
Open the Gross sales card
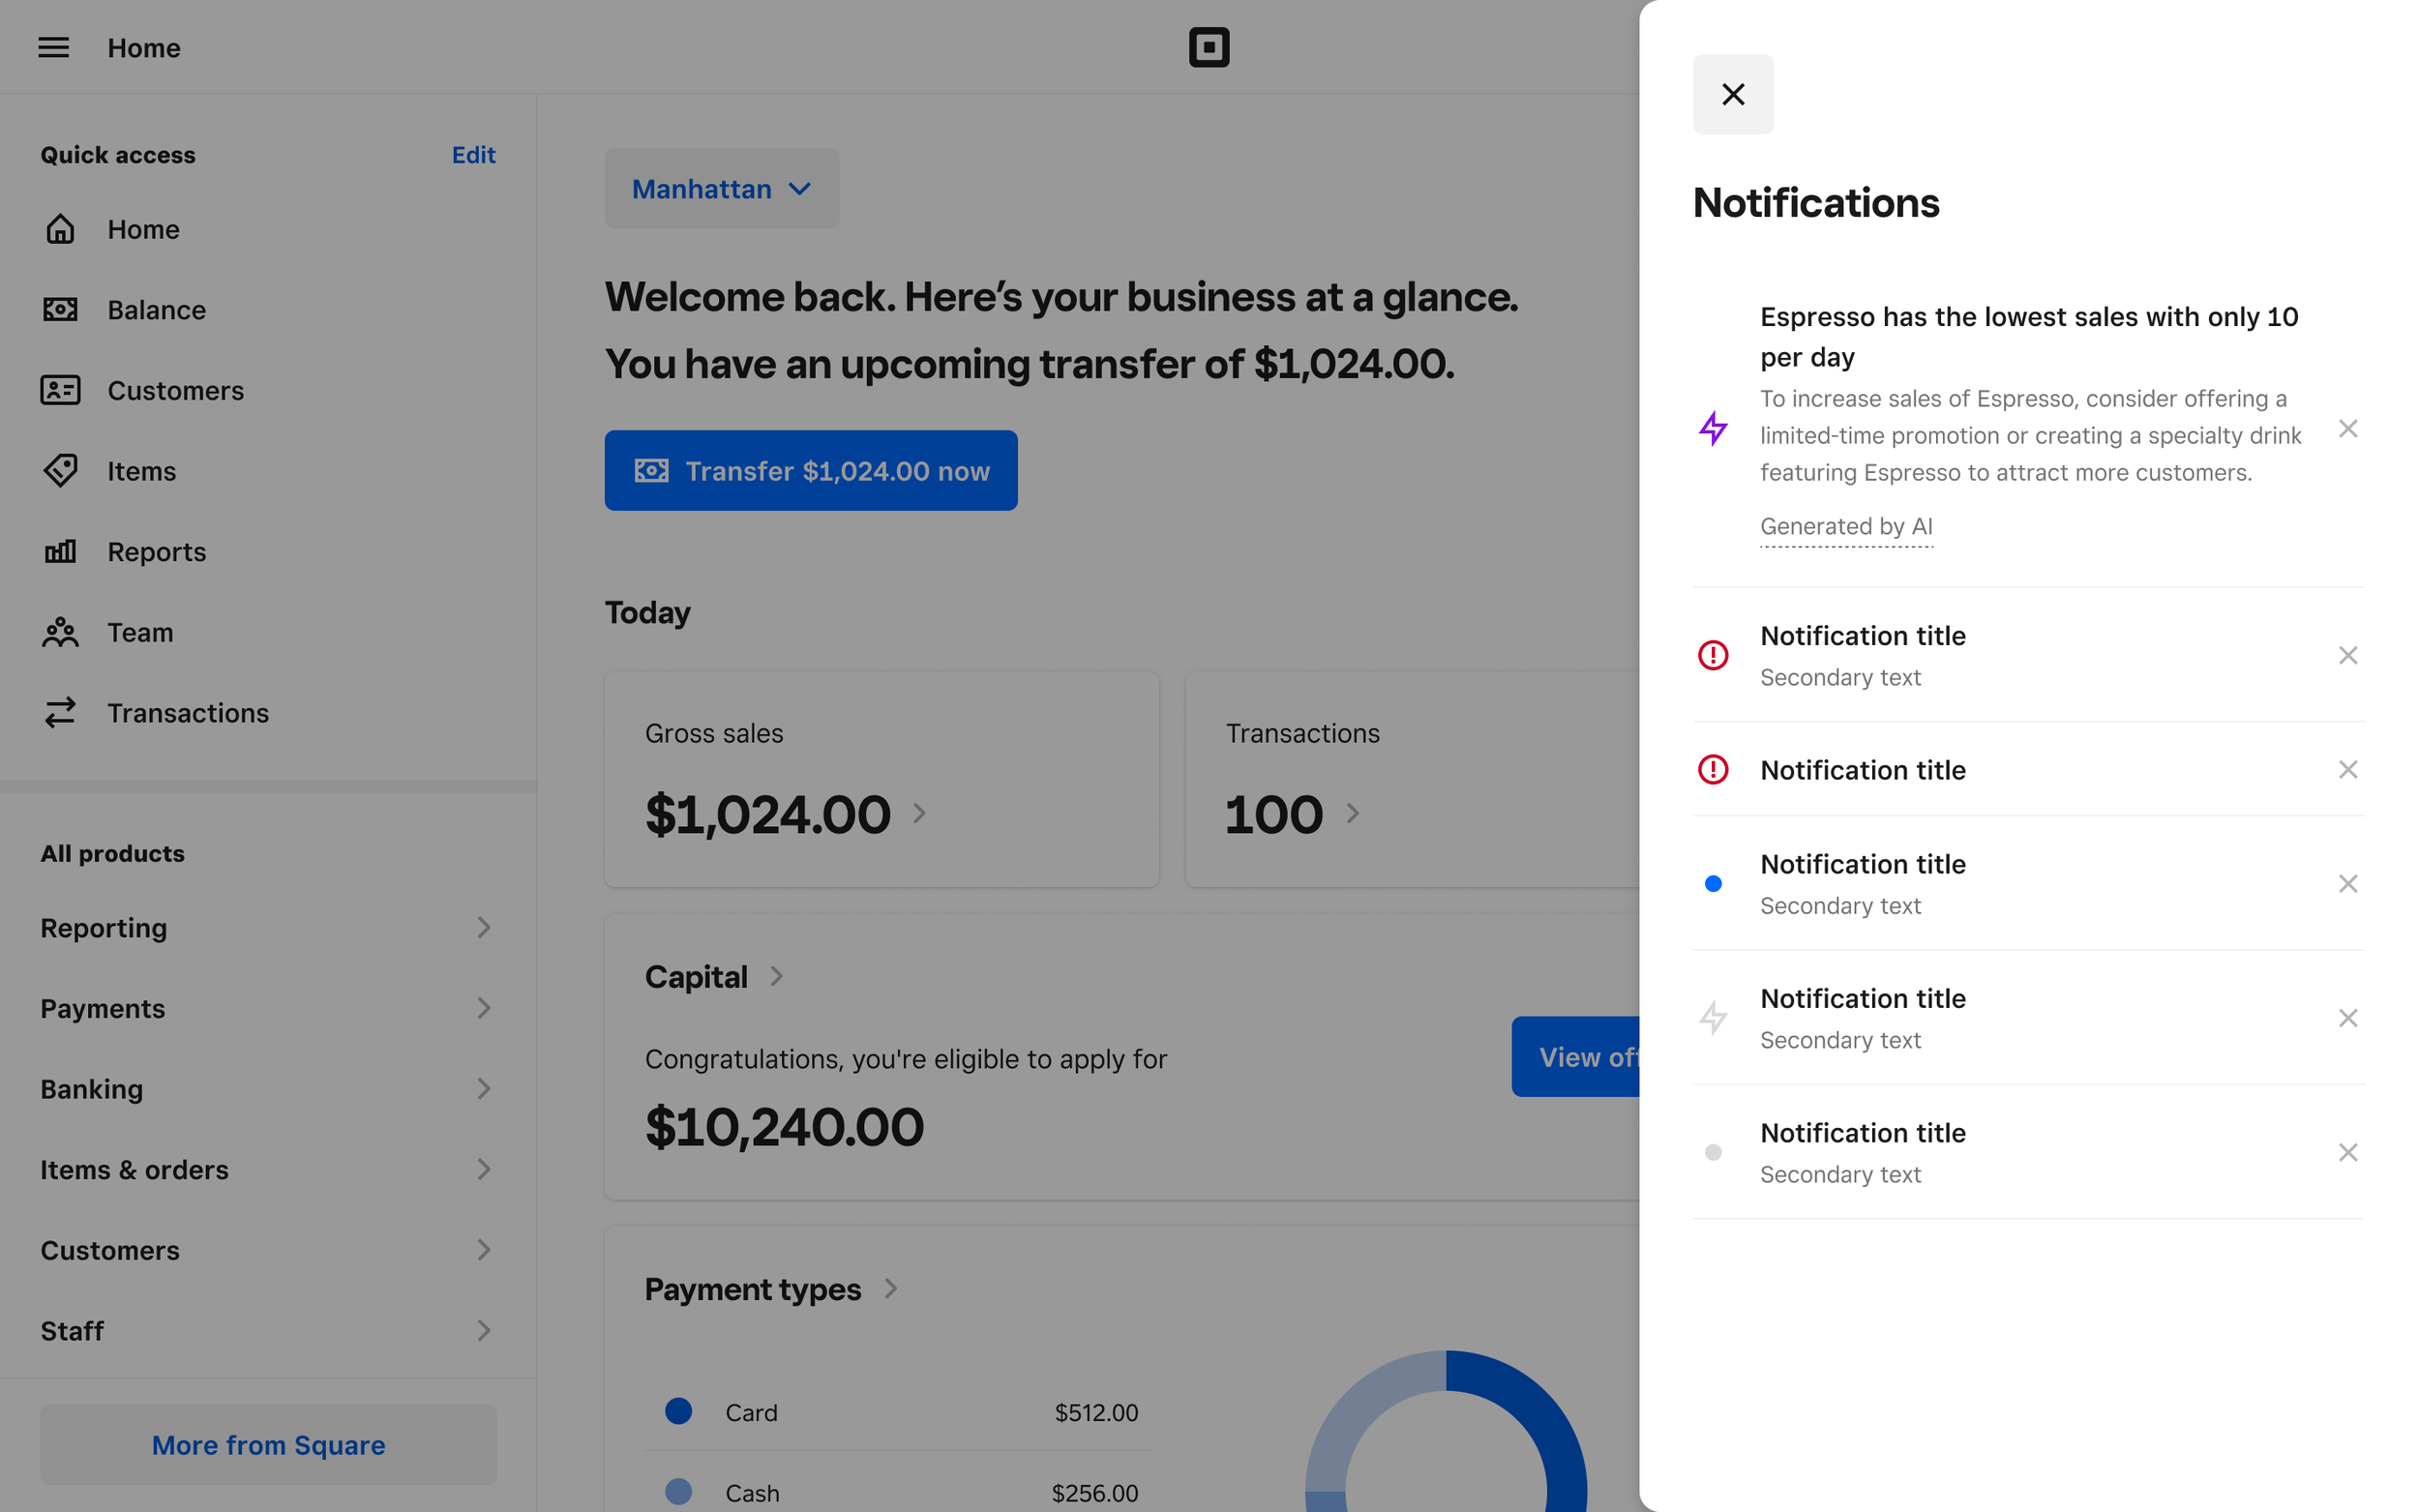tap(880, 779)
